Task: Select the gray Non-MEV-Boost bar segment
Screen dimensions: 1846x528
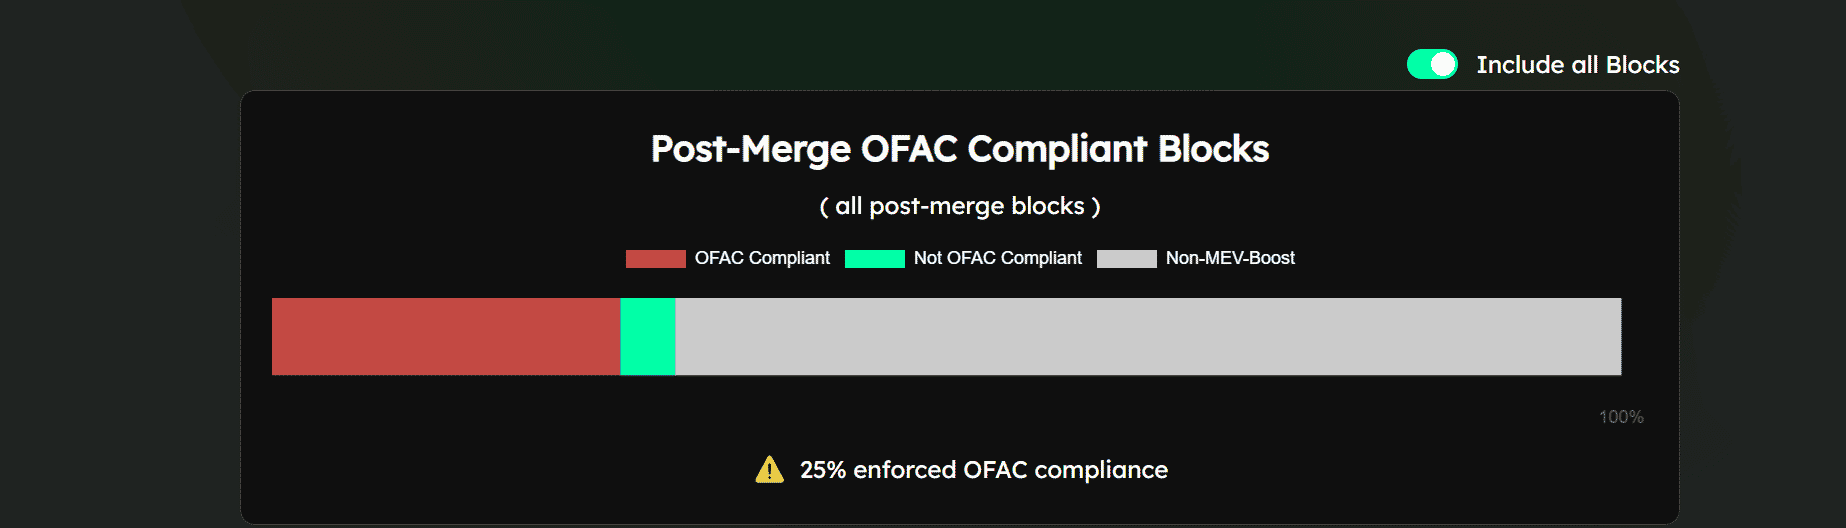Action: (x=1148, y=337)
